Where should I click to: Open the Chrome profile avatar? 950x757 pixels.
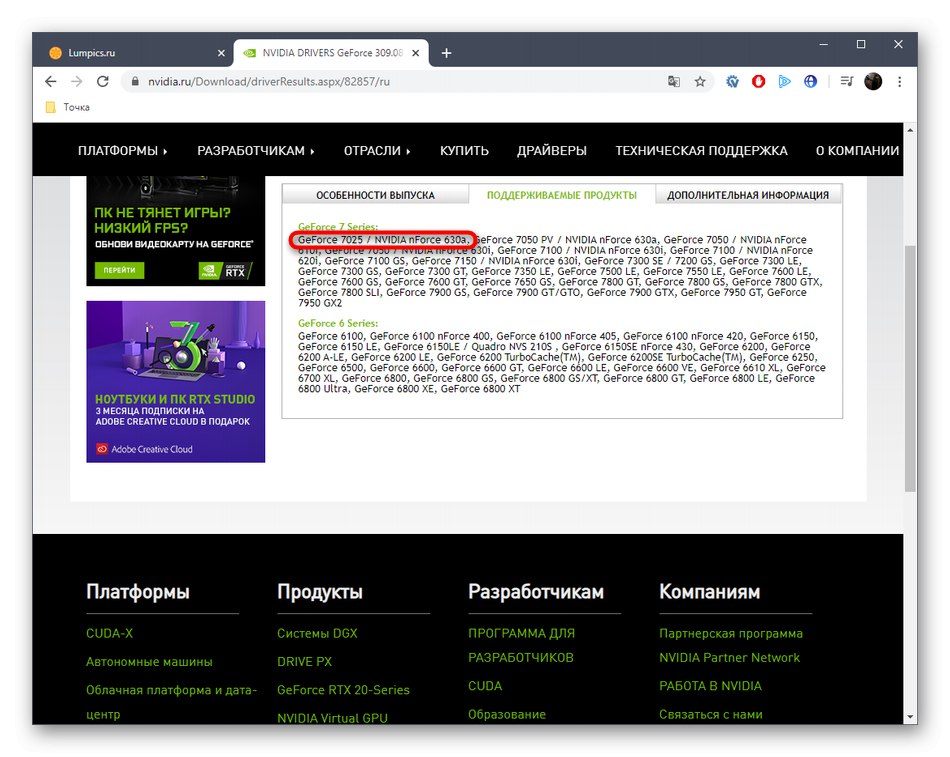coord(873,81)
